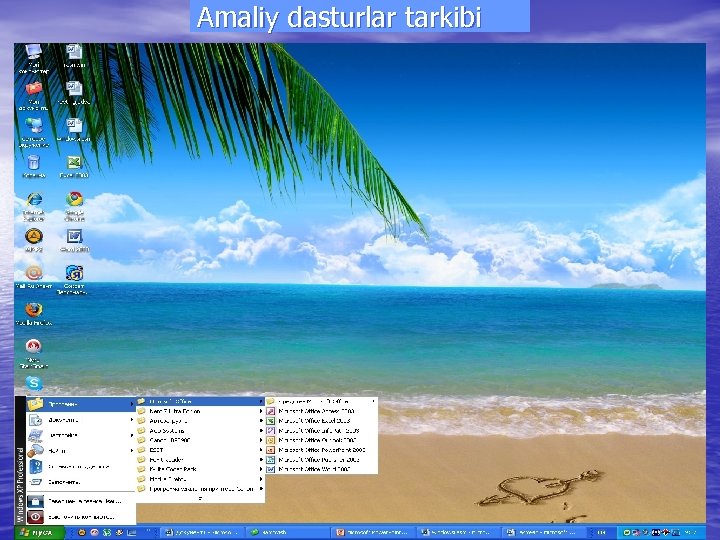Select Programs in the Start menu
This screenshot has height=540, width=720.
pos(81,404)
